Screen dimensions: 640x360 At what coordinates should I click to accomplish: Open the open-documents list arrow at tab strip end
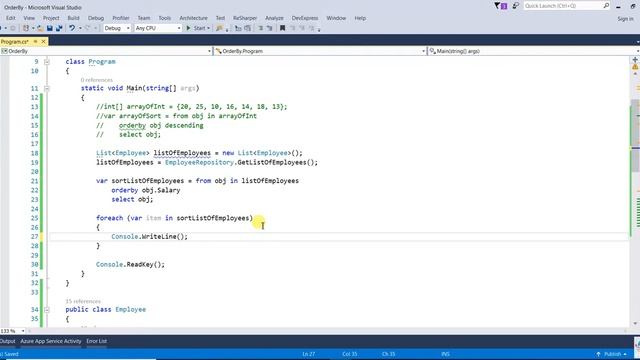638,42
